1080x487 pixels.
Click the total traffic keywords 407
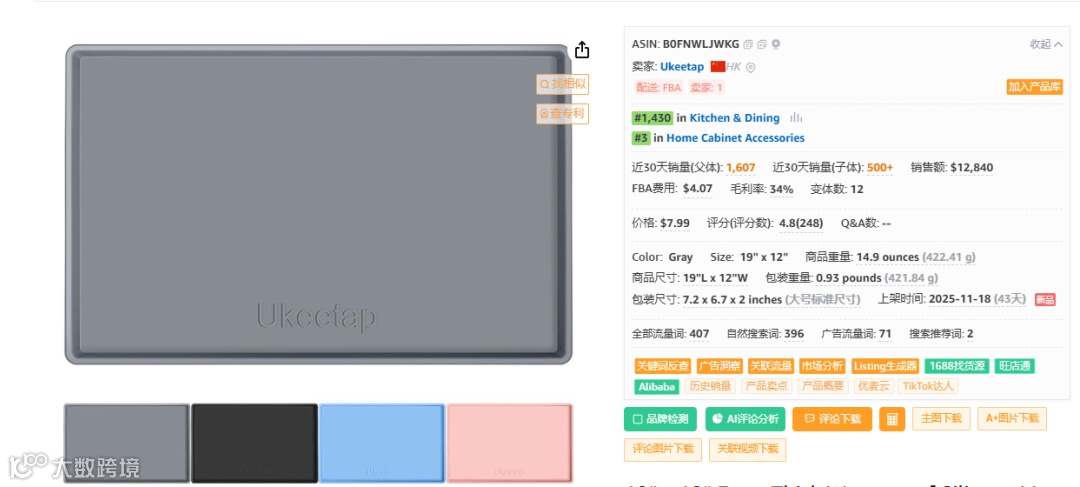[699, 334]
